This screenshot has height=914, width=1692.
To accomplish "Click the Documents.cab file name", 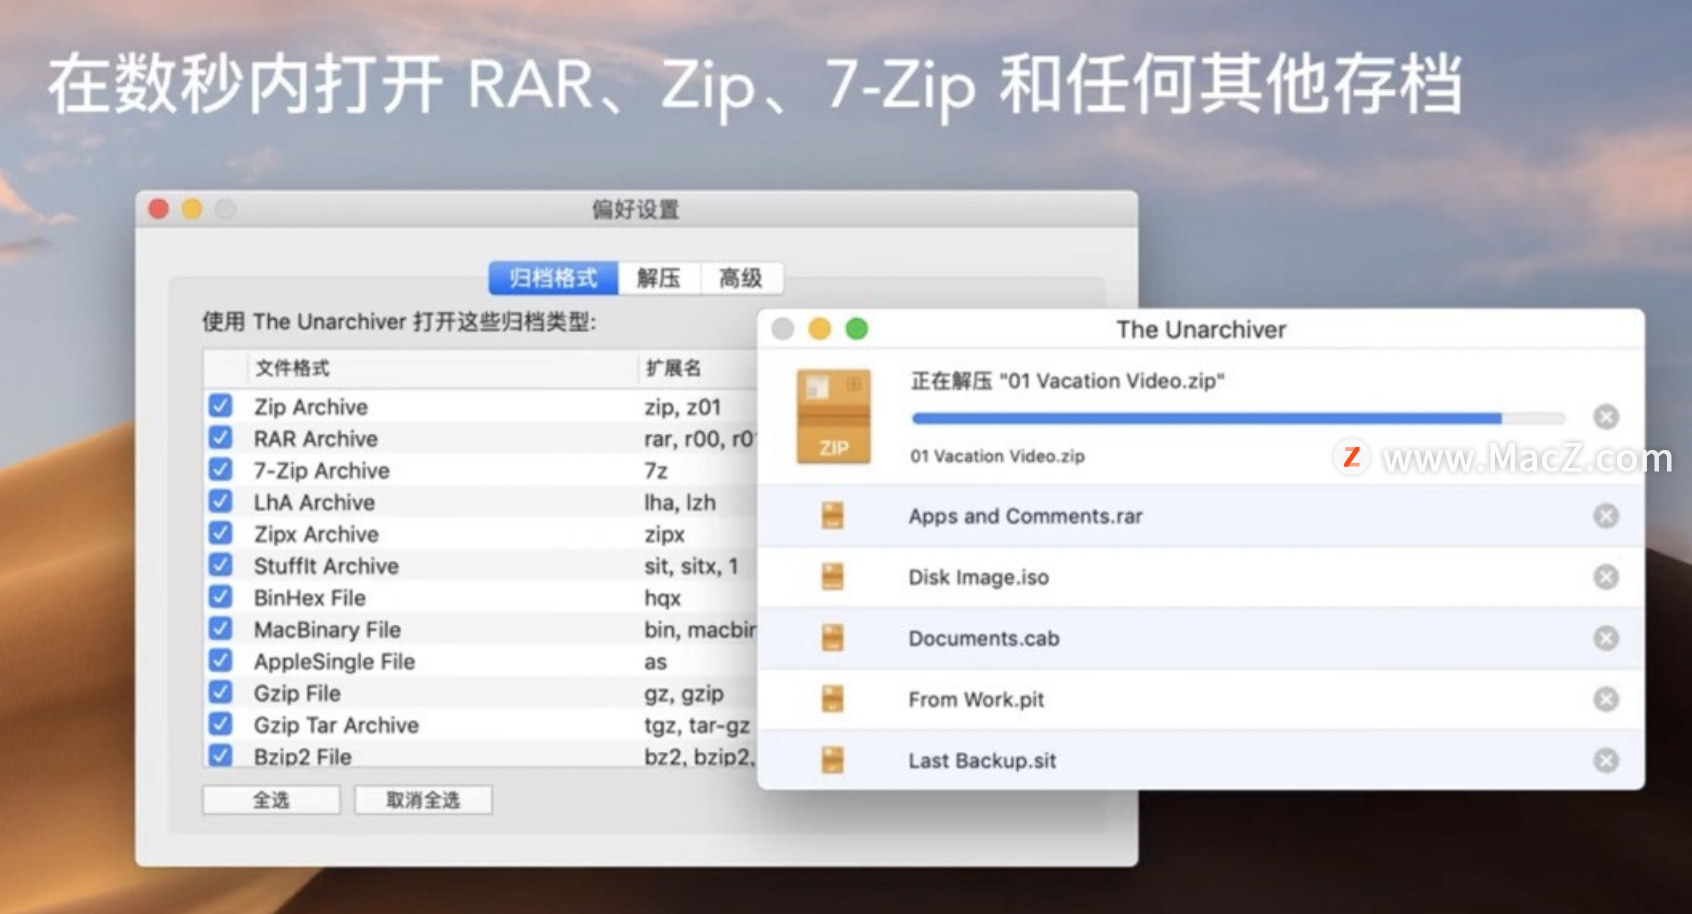I will click(983, 638).
